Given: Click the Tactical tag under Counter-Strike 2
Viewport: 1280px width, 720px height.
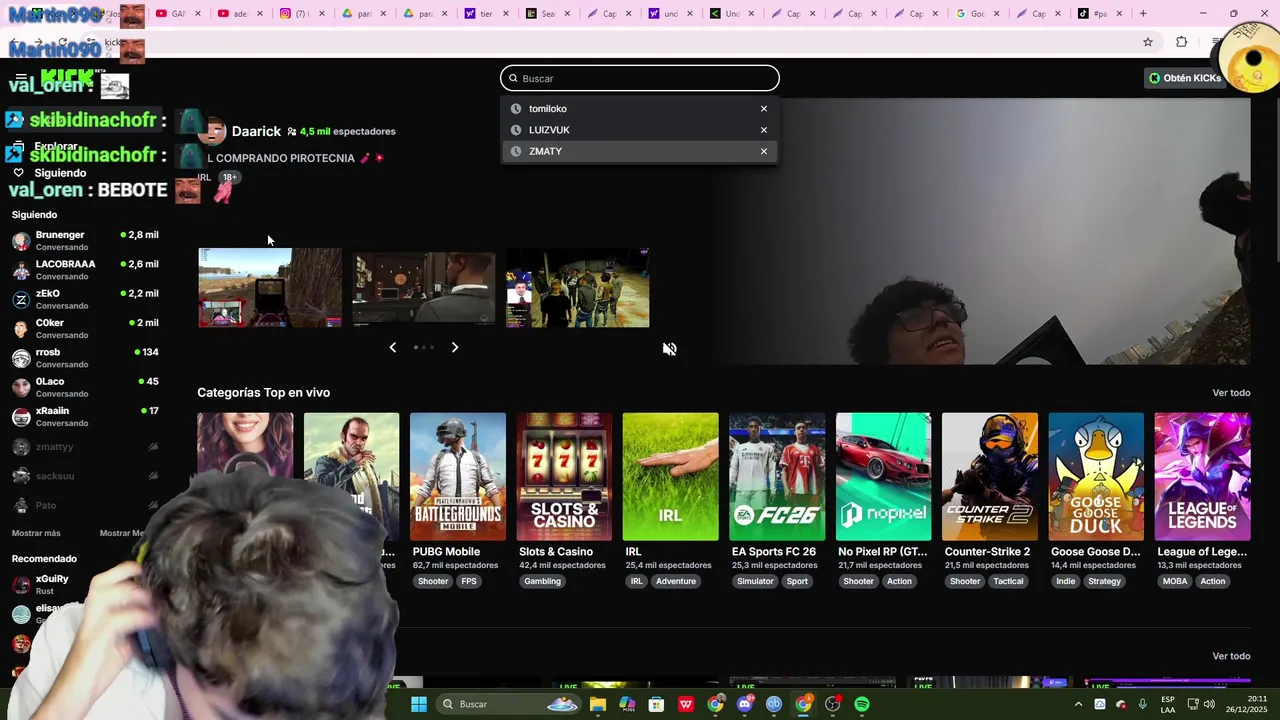Looking at the screenshot, I should pos(1008,581).
